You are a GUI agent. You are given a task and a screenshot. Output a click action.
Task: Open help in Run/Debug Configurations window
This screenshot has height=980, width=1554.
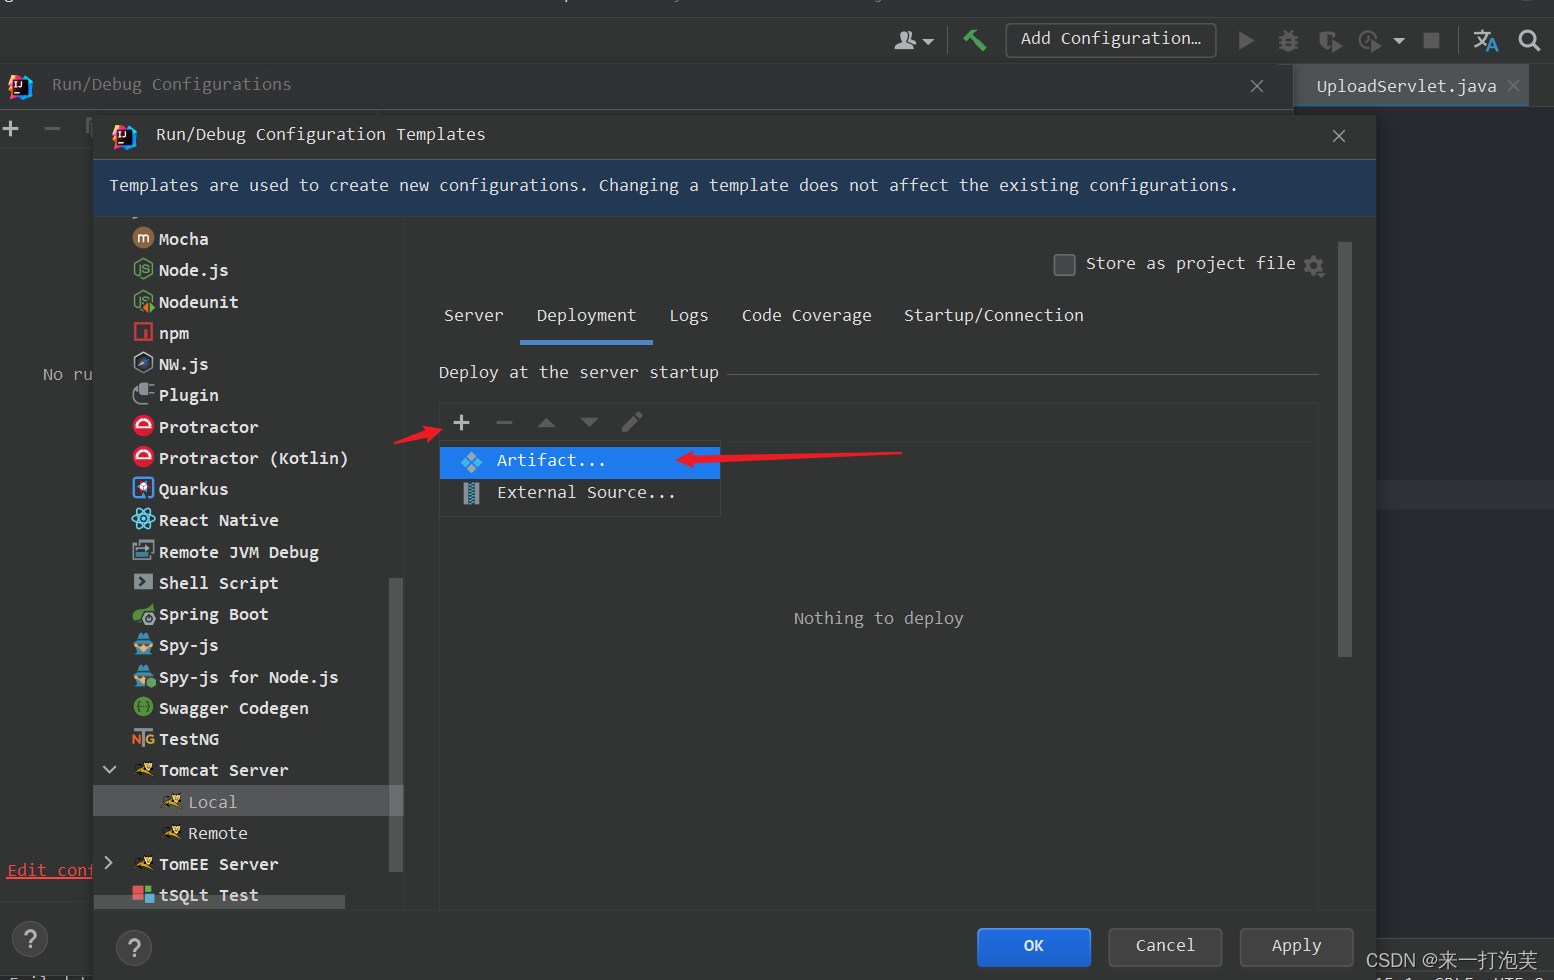click(x=30, y=939)
